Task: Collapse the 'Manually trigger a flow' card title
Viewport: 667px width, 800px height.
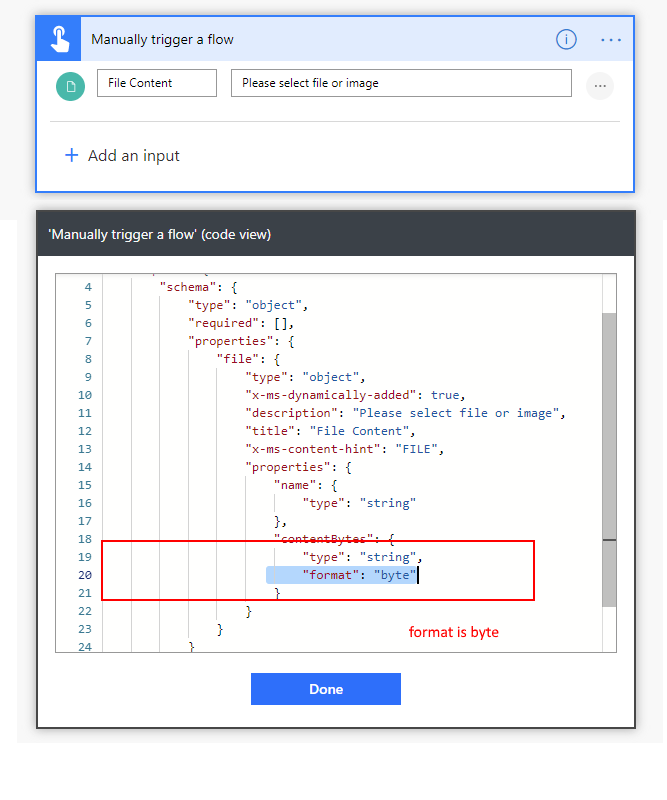Action: [x=163, y=39]
